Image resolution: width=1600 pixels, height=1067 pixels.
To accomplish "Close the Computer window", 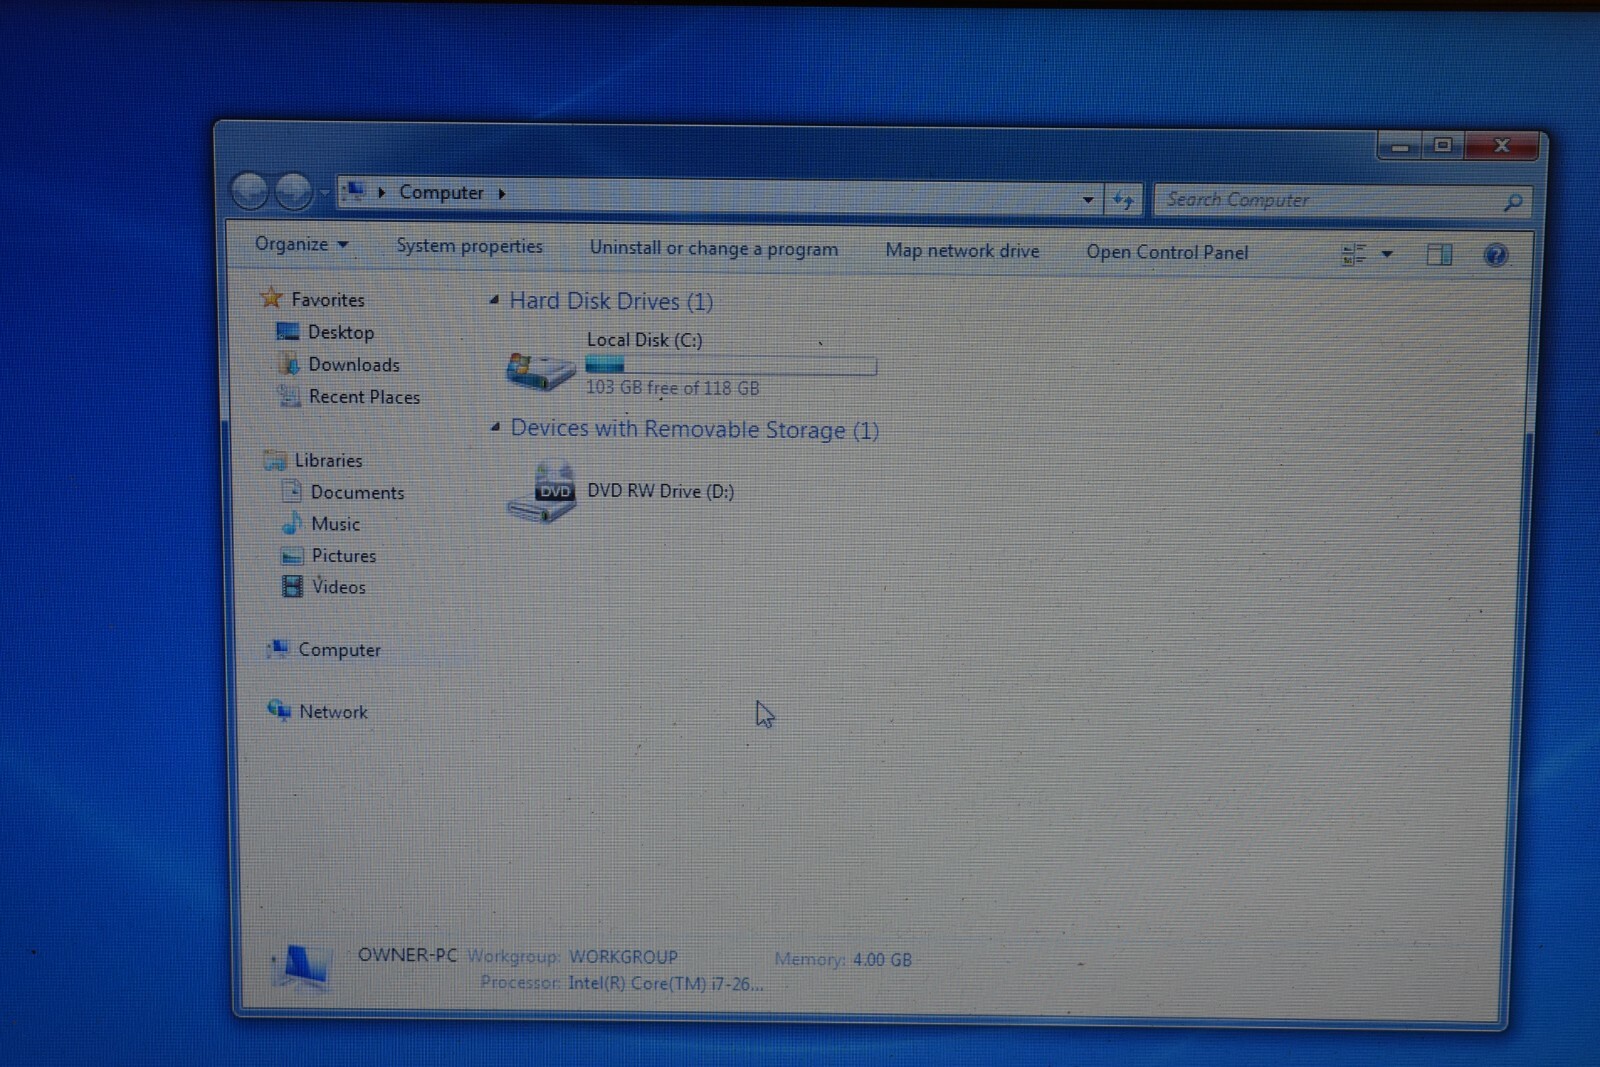I will coord(1501,146).
